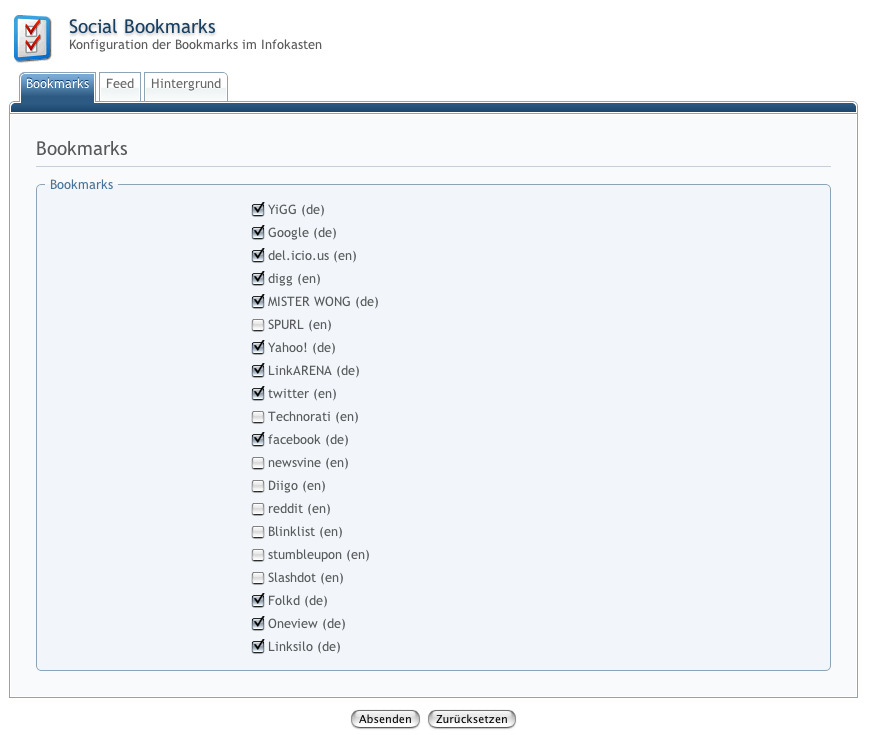The height and width of the screenshot is (735, 870).
Task: Uncheck the twitter (en) bookmark
Action: [x=258, y=394]
